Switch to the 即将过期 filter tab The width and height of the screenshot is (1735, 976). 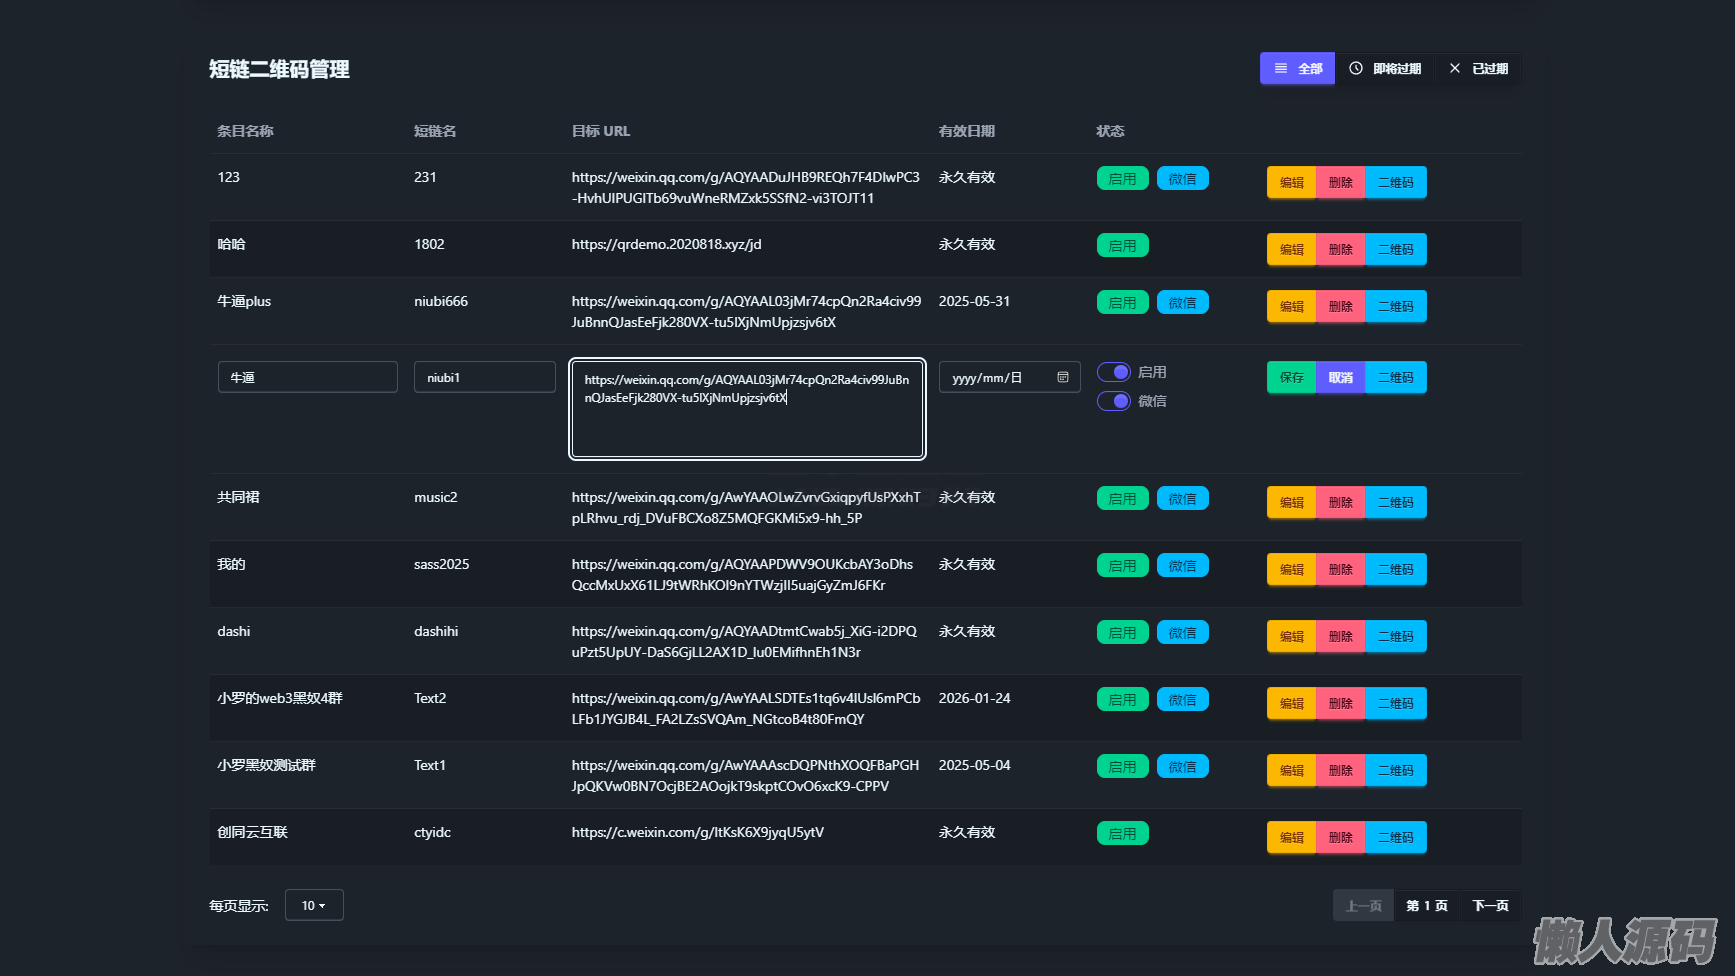coord(1386,69)
